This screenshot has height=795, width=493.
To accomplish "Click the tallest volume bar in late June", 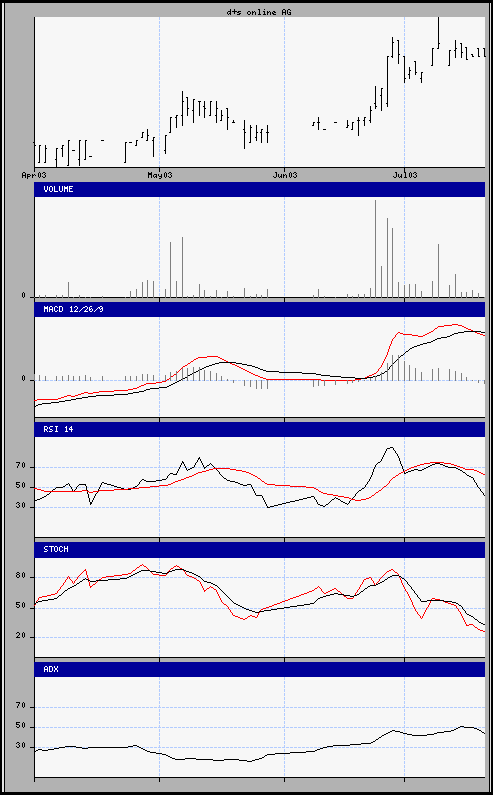I will pos(376,248).
